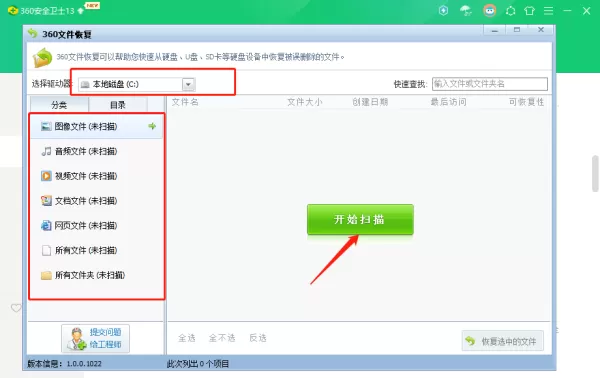
Task: Click the heart icon at left edge
Action: click(16, 308)
